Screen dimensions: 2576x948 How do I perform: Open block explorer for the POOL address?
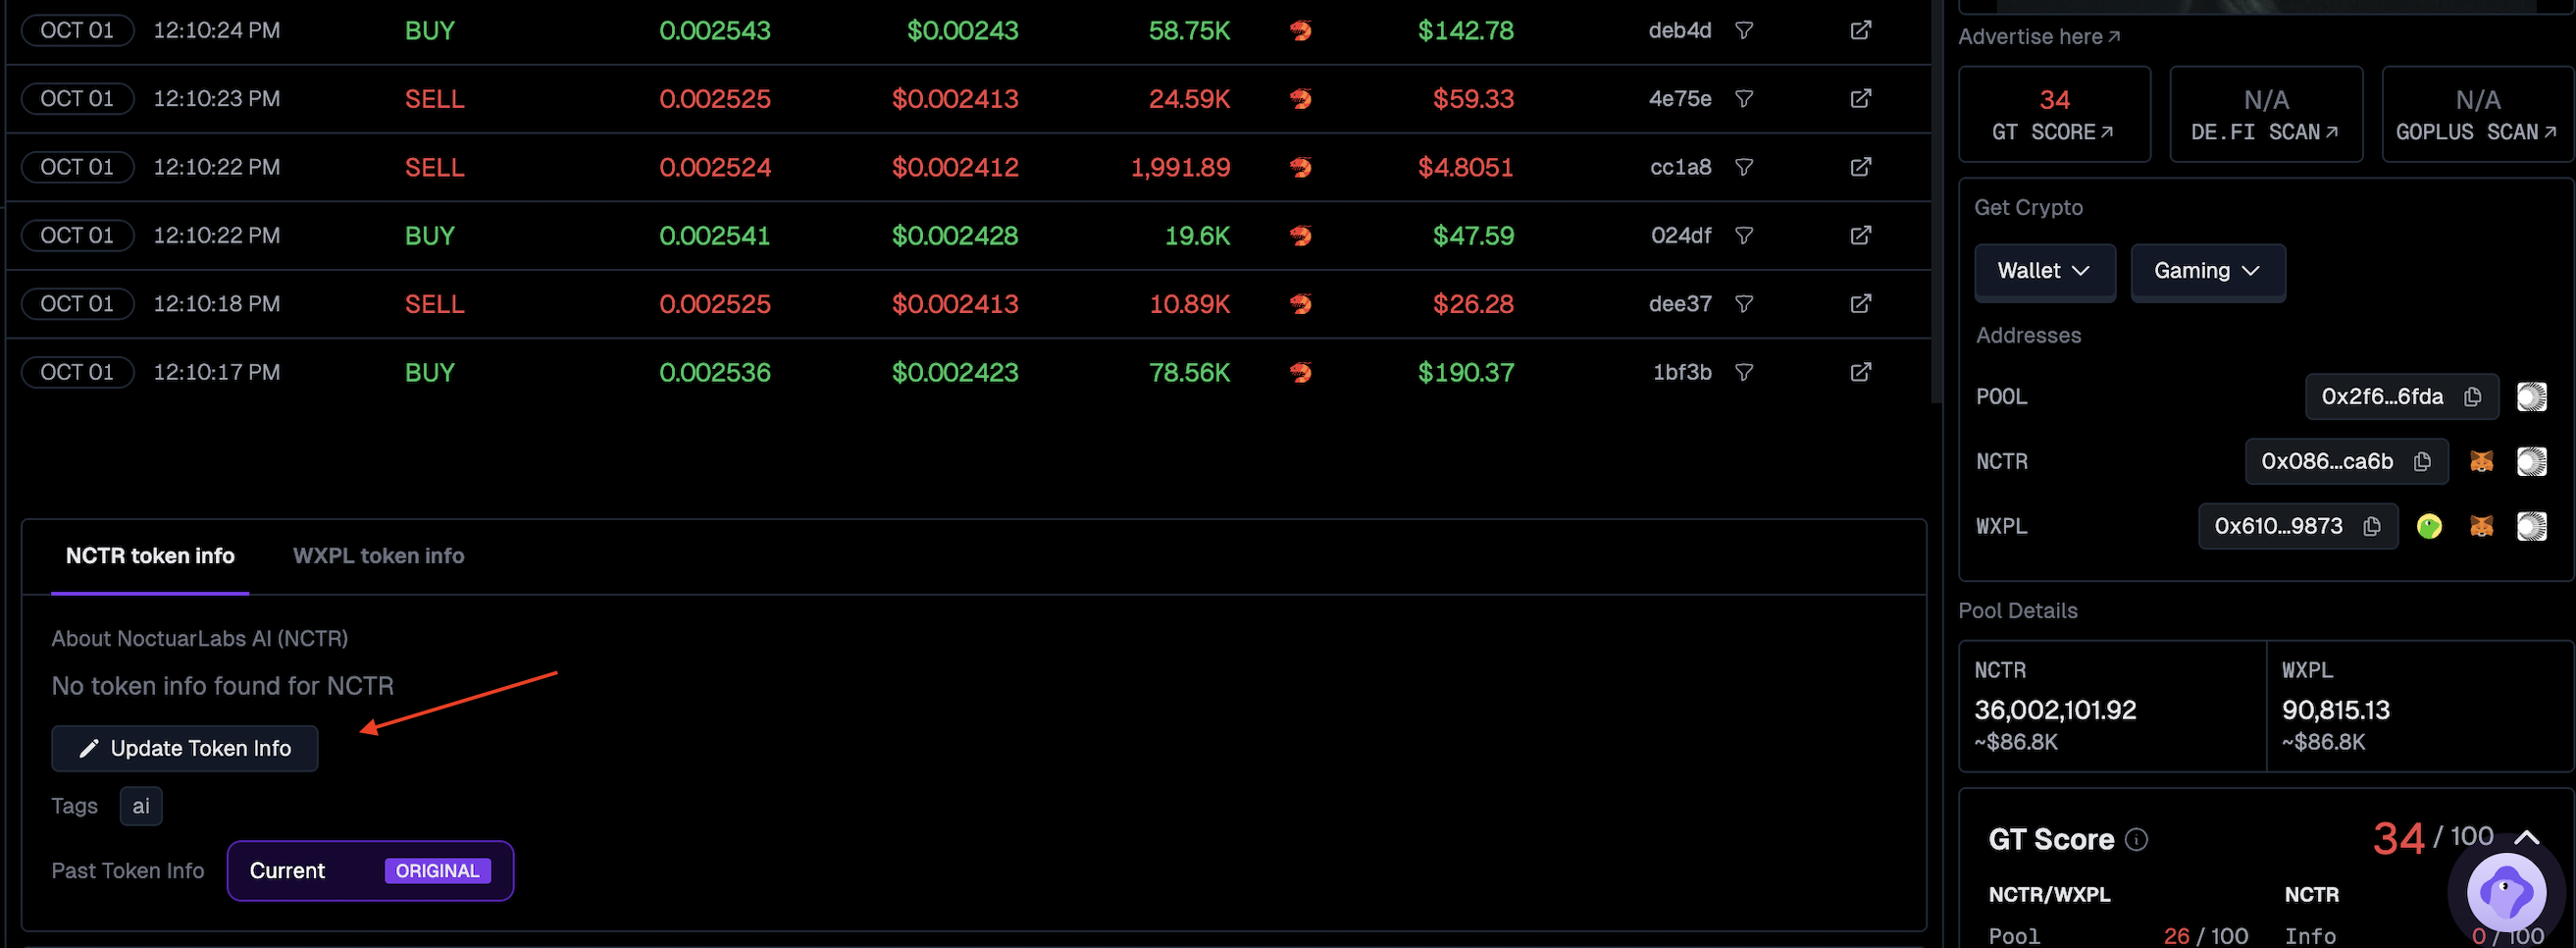pos(2533,397)
